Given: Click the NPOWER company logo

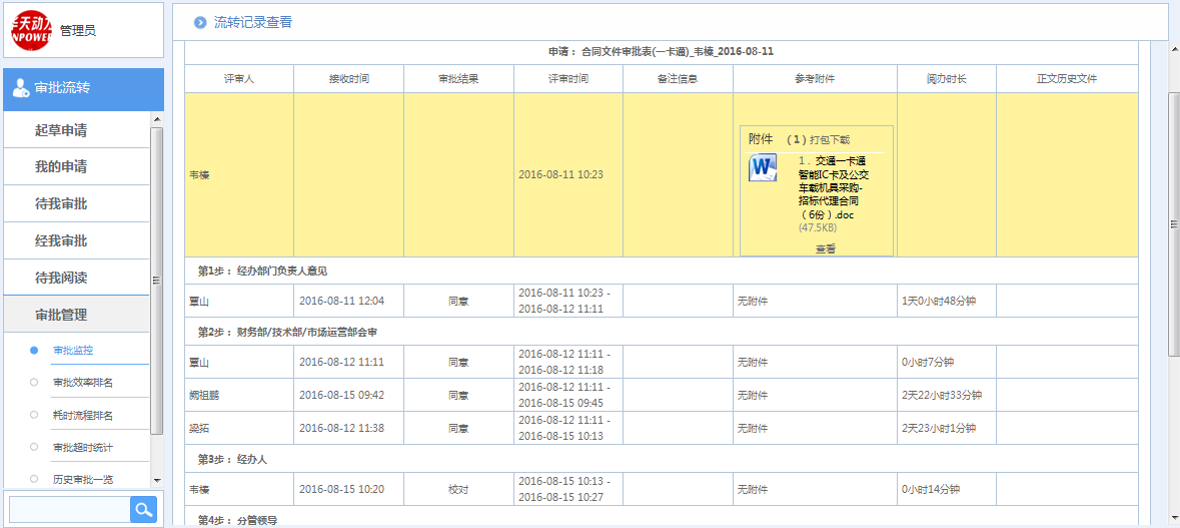Looking at the screenshot, I should click(x=31, y=29).
